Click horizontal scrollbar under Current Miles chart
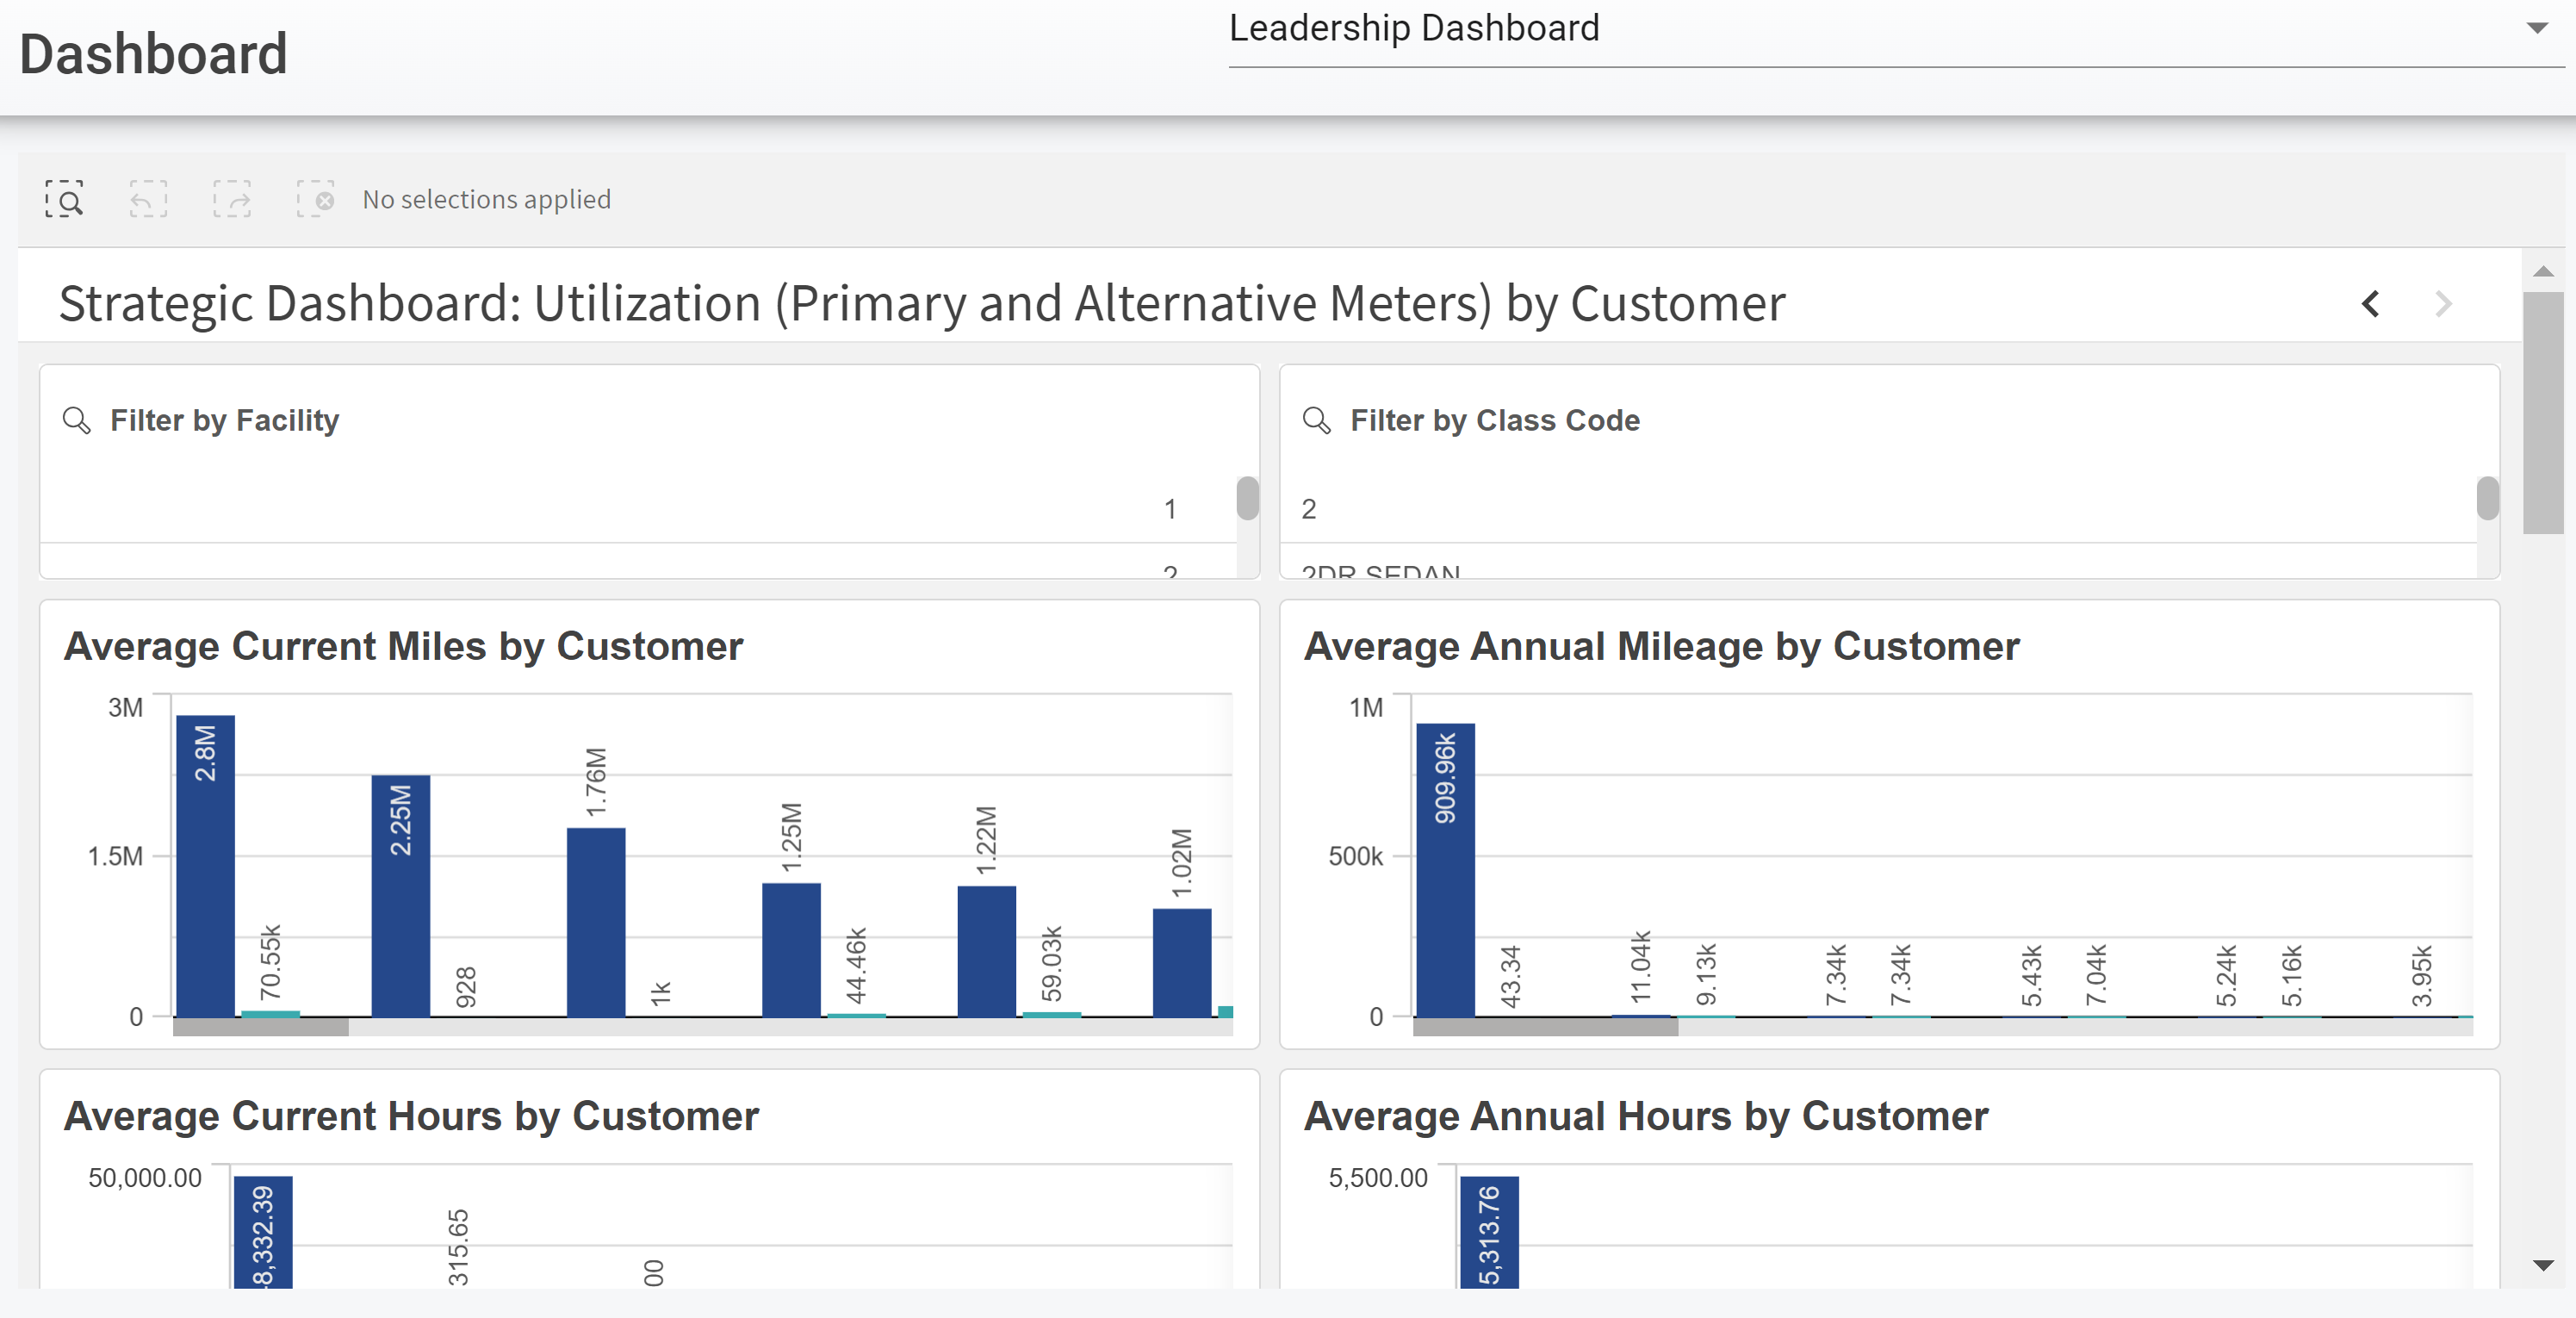 (x=261, y=1027)
